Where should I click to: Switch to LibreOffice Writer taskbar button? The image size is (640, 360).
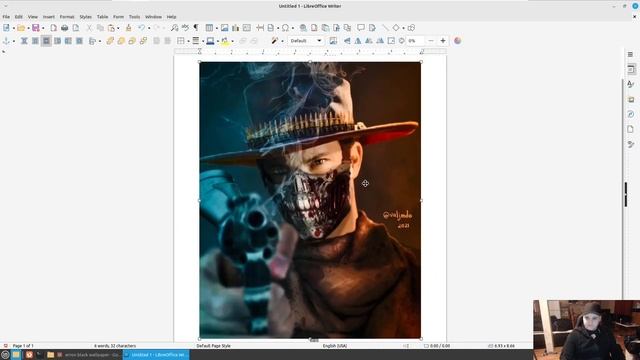[156, 355]
